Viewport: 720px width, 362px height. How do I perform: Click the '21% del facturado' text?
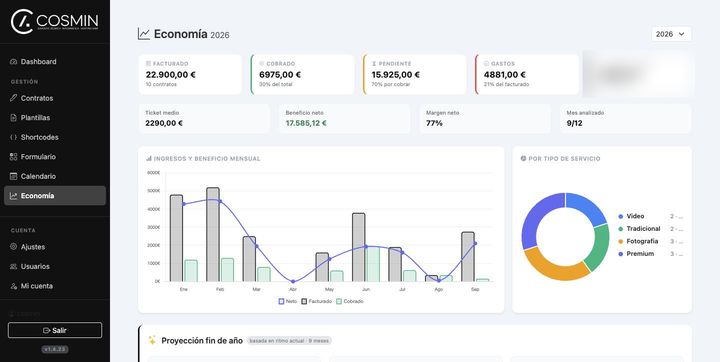pos(506,85)
